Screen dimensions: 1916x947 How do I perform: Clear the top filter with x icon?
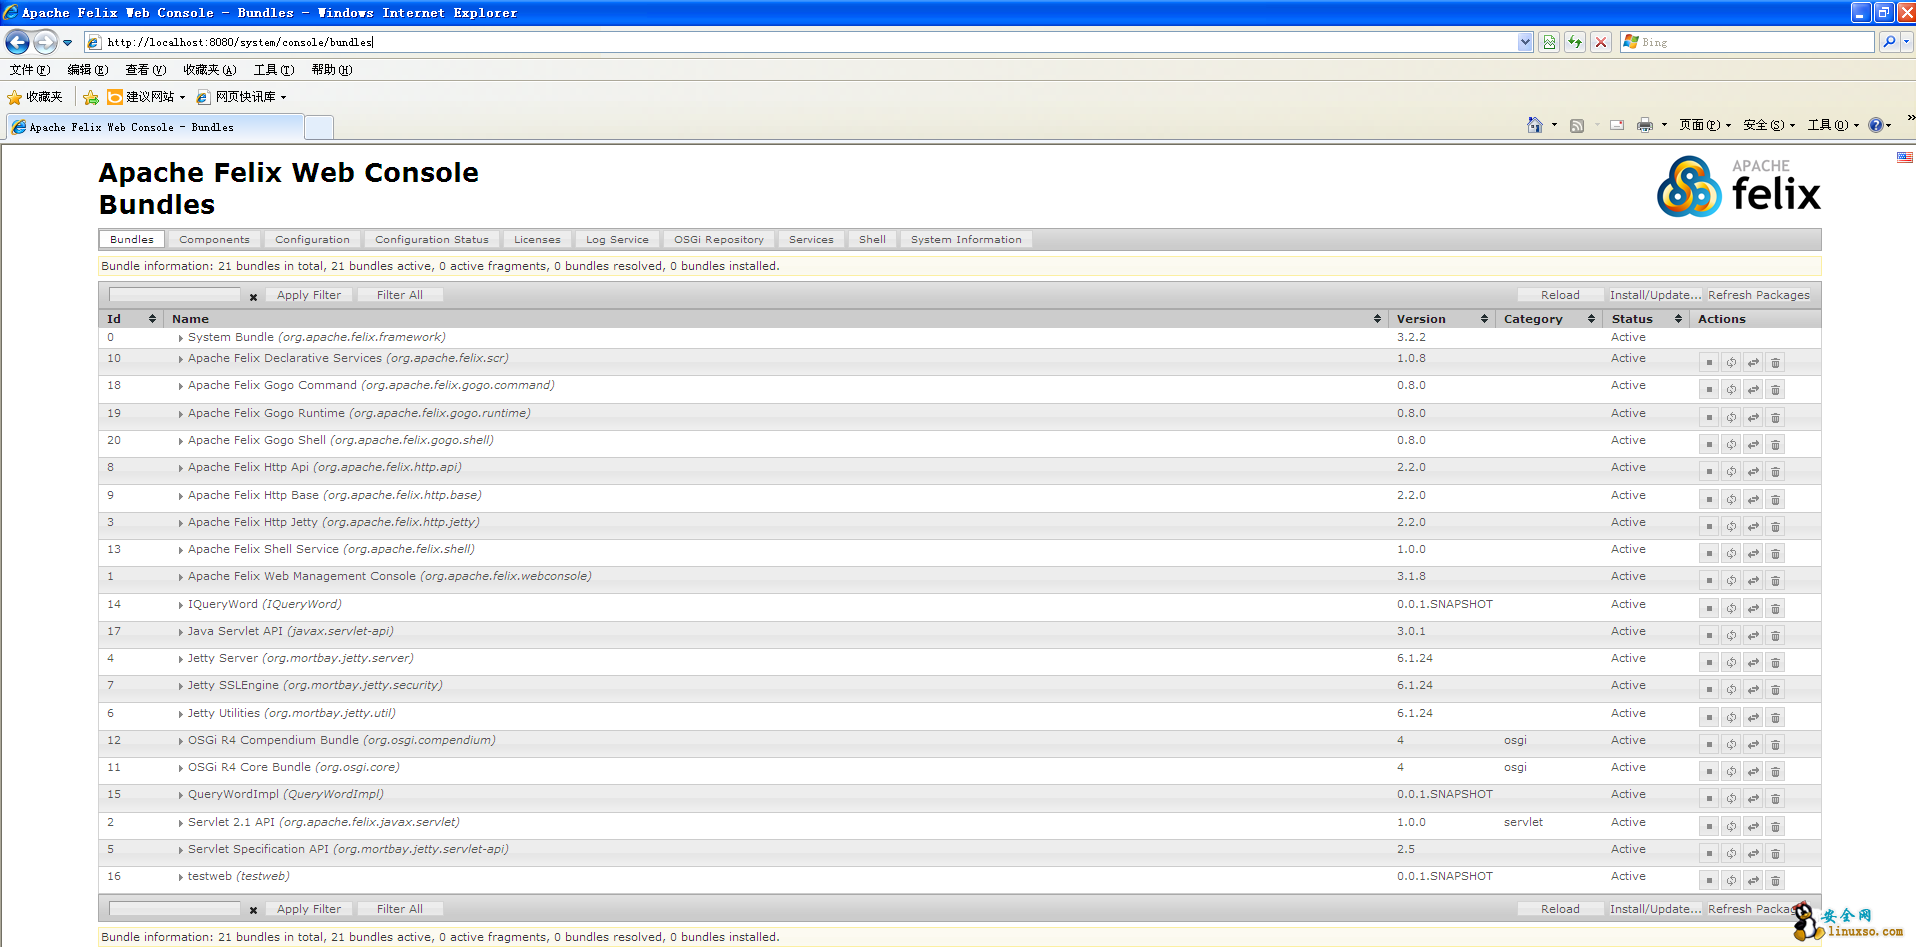(253, 297)
